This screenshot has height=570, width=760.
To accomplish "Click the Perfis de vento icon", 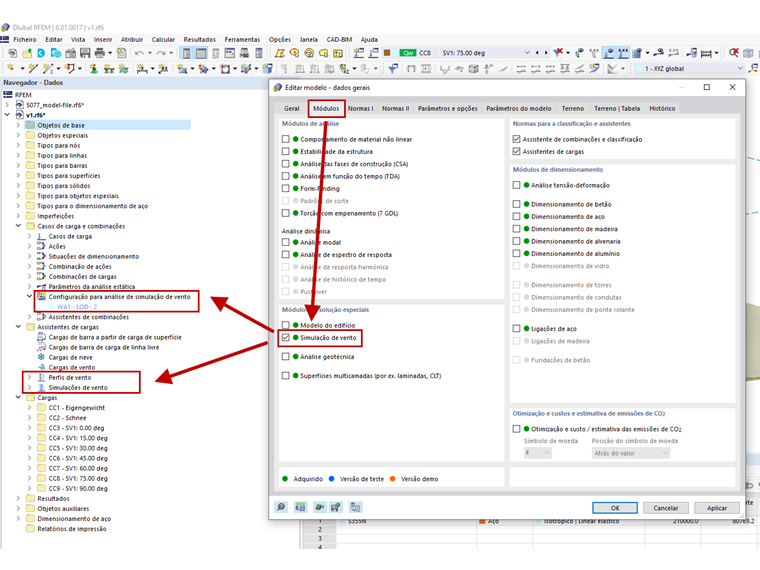I will pos(42,378).
